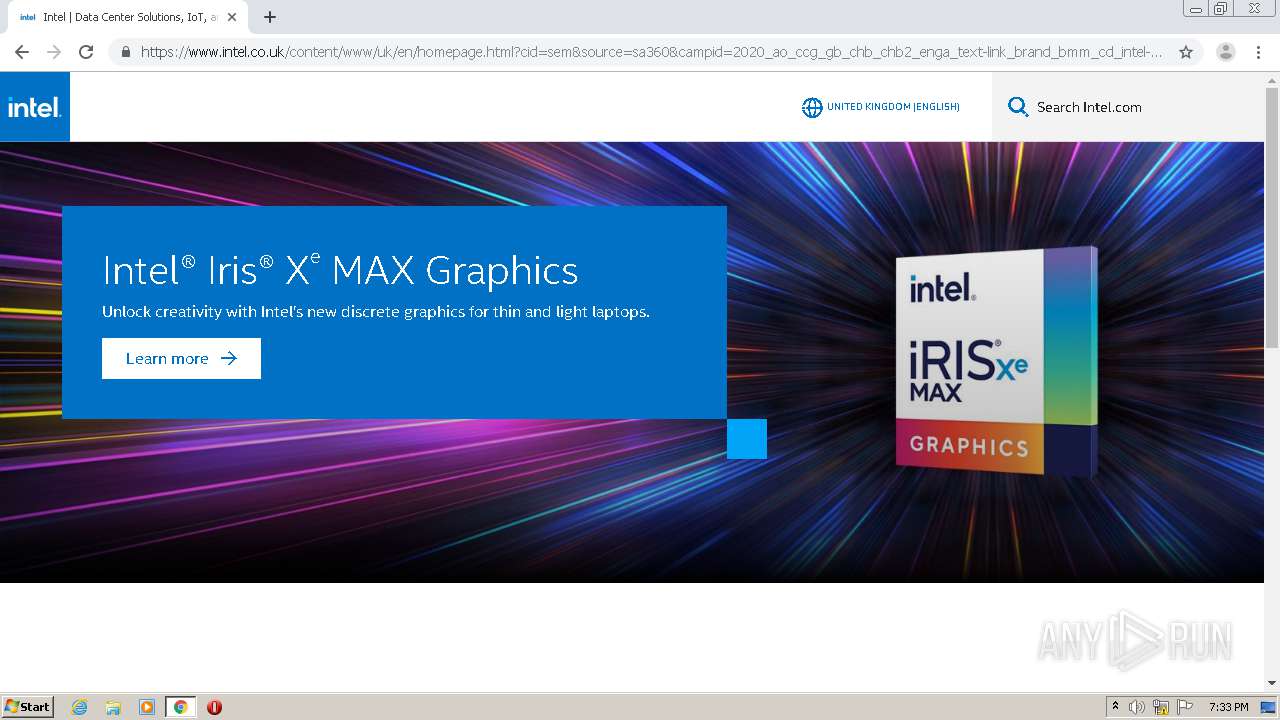1280x720 pixels.
Task: Select the Intel Data Center Solutions tab
Action: coord(127,17)
